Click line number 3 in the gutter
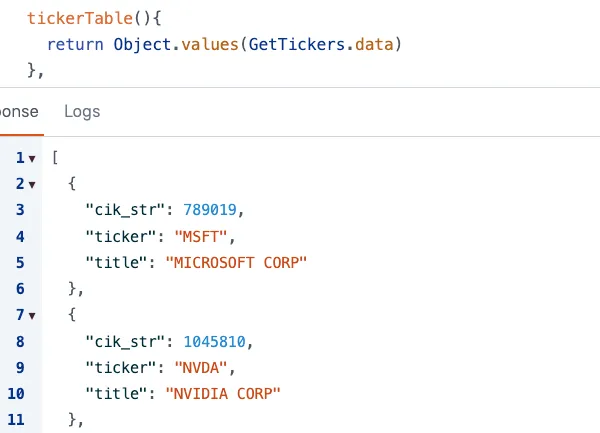Viewport: 600px width, 433px height. (x=20, y=211)
